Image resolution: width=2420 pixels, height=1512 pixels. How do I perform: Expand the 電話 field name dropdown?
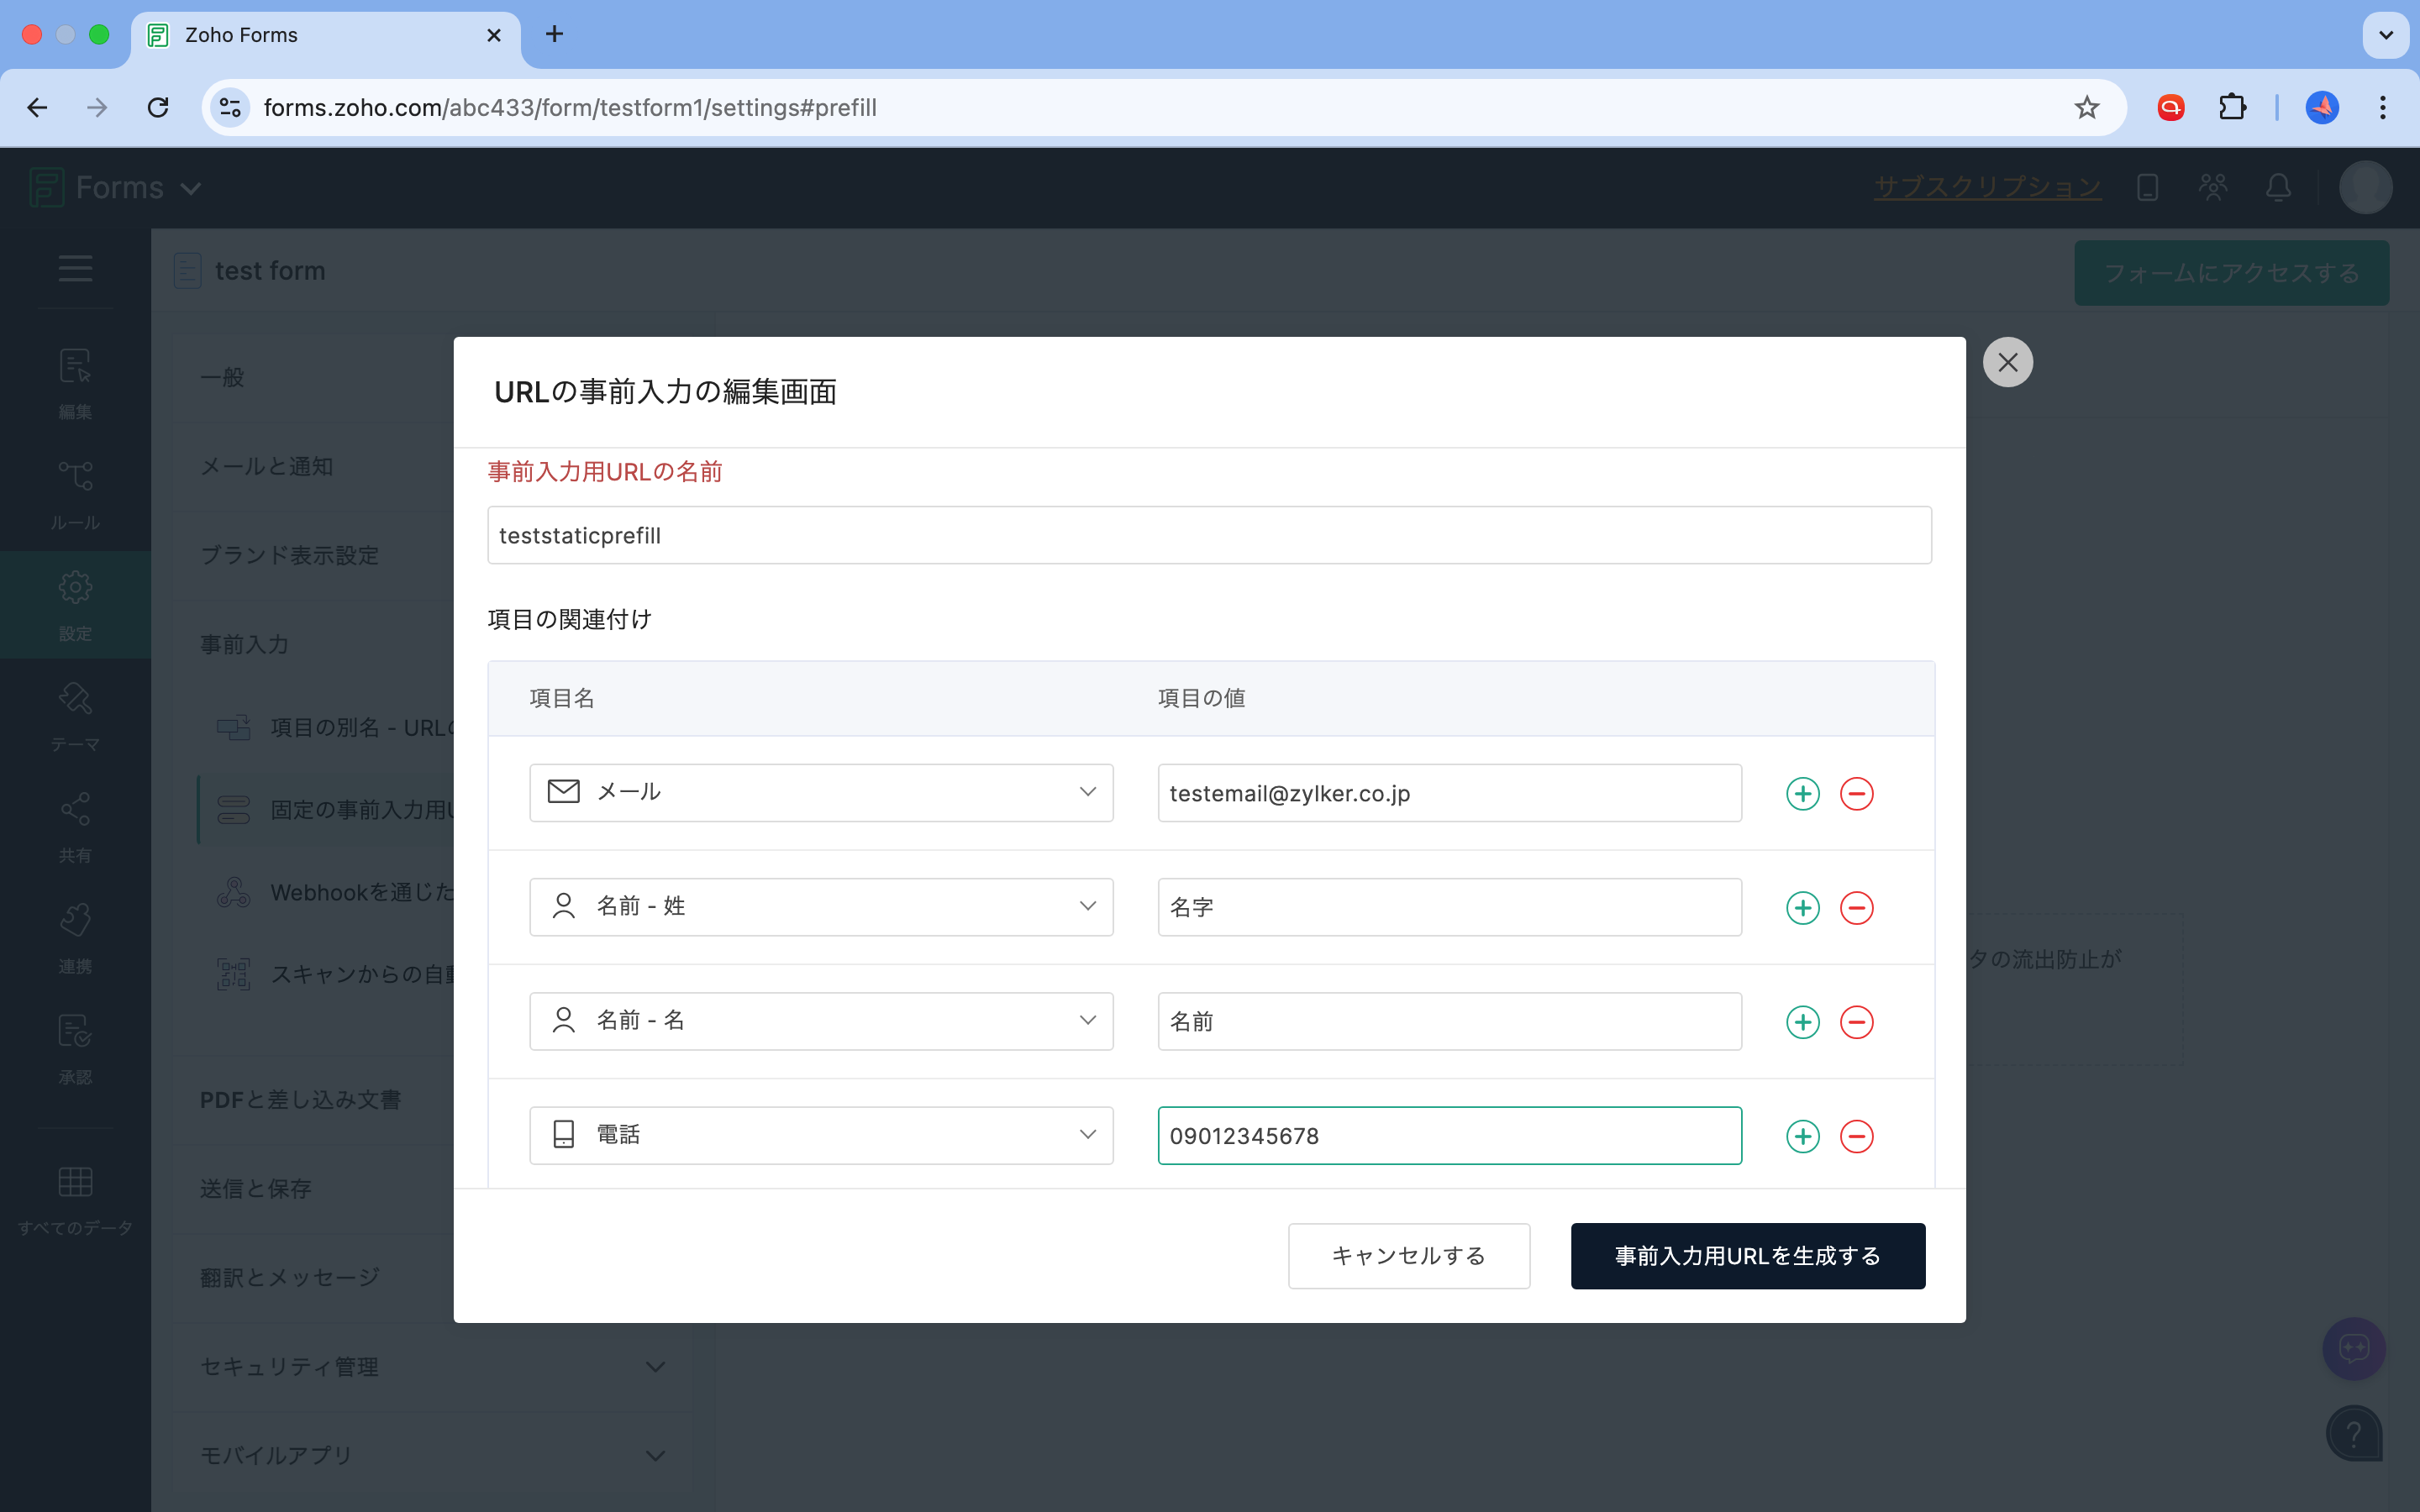pos(820,1134)
